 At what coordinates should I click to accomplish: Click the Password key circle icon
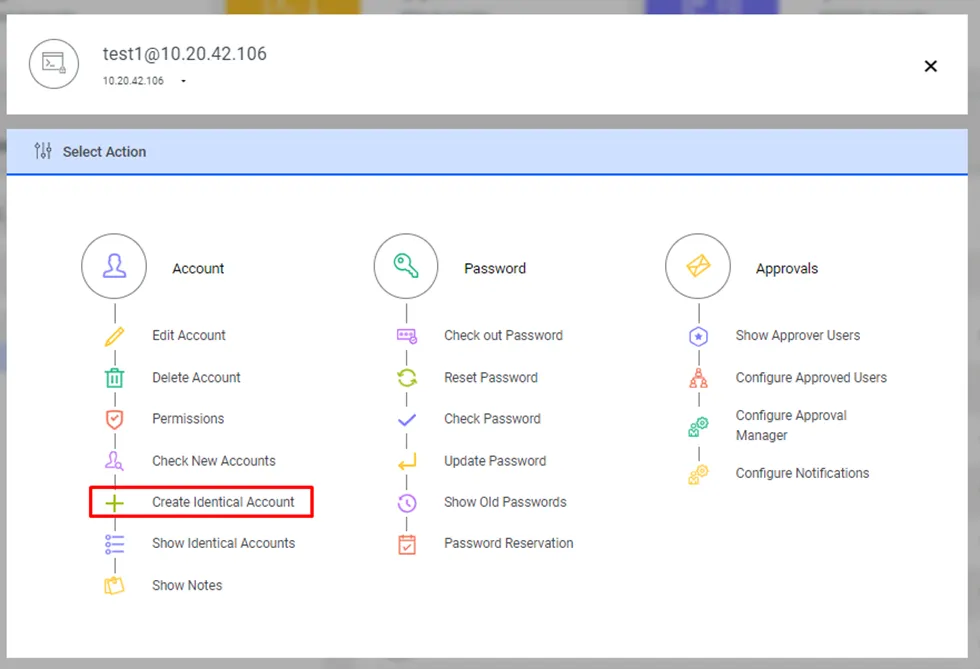406,266
